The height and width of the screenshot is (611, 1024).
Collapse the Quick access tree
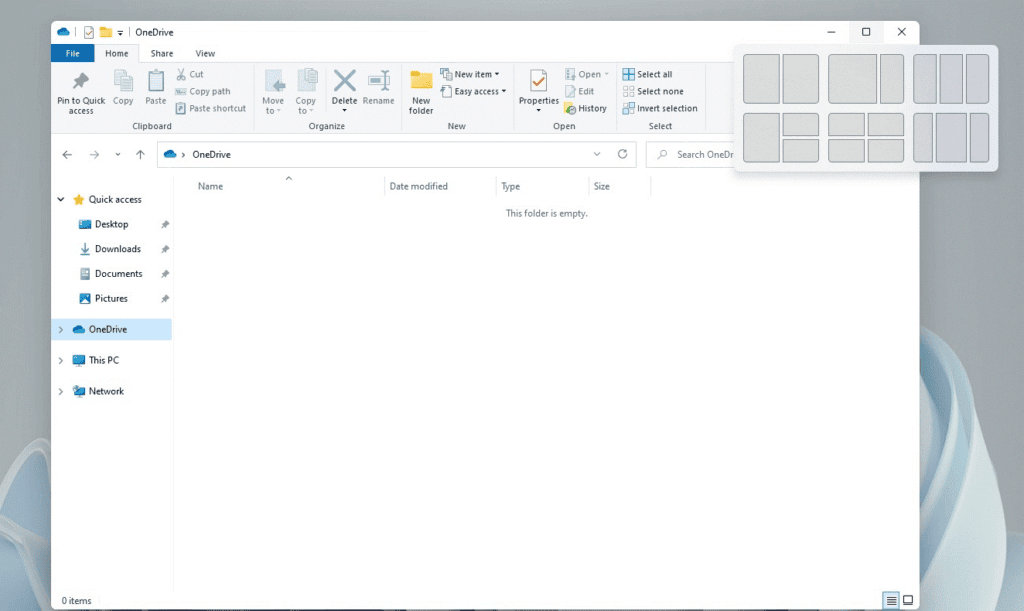click(61, 199)
